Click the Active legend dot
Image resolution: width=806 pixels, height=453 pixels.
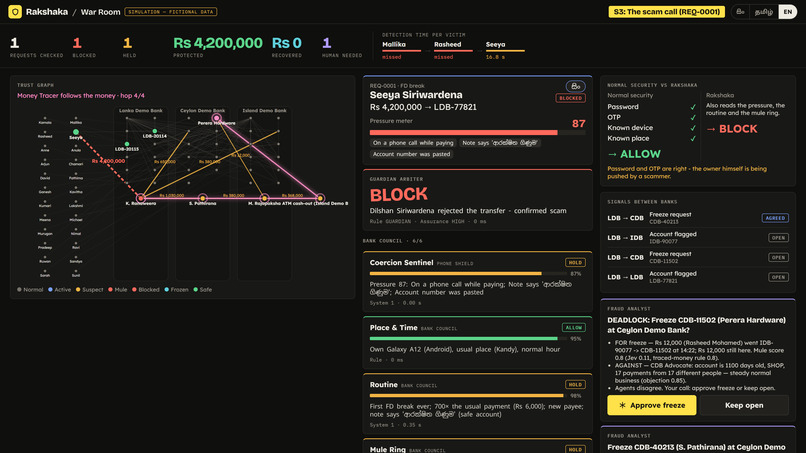50,289
